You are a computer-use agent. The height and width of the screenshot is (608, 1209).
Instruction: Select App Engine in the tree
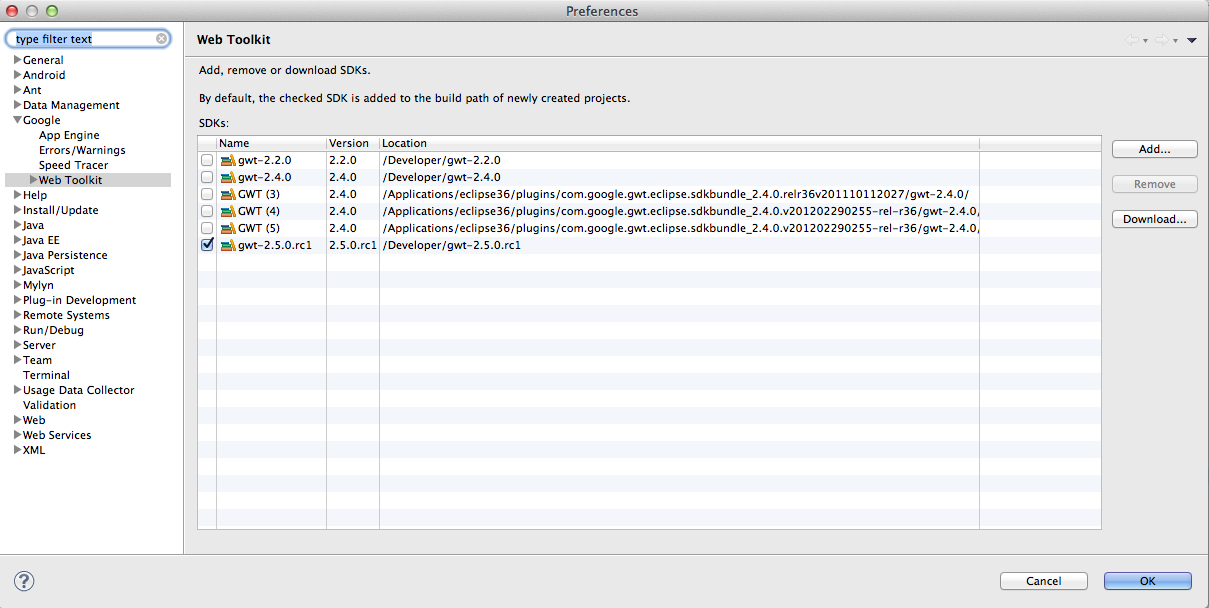point(69,135)
